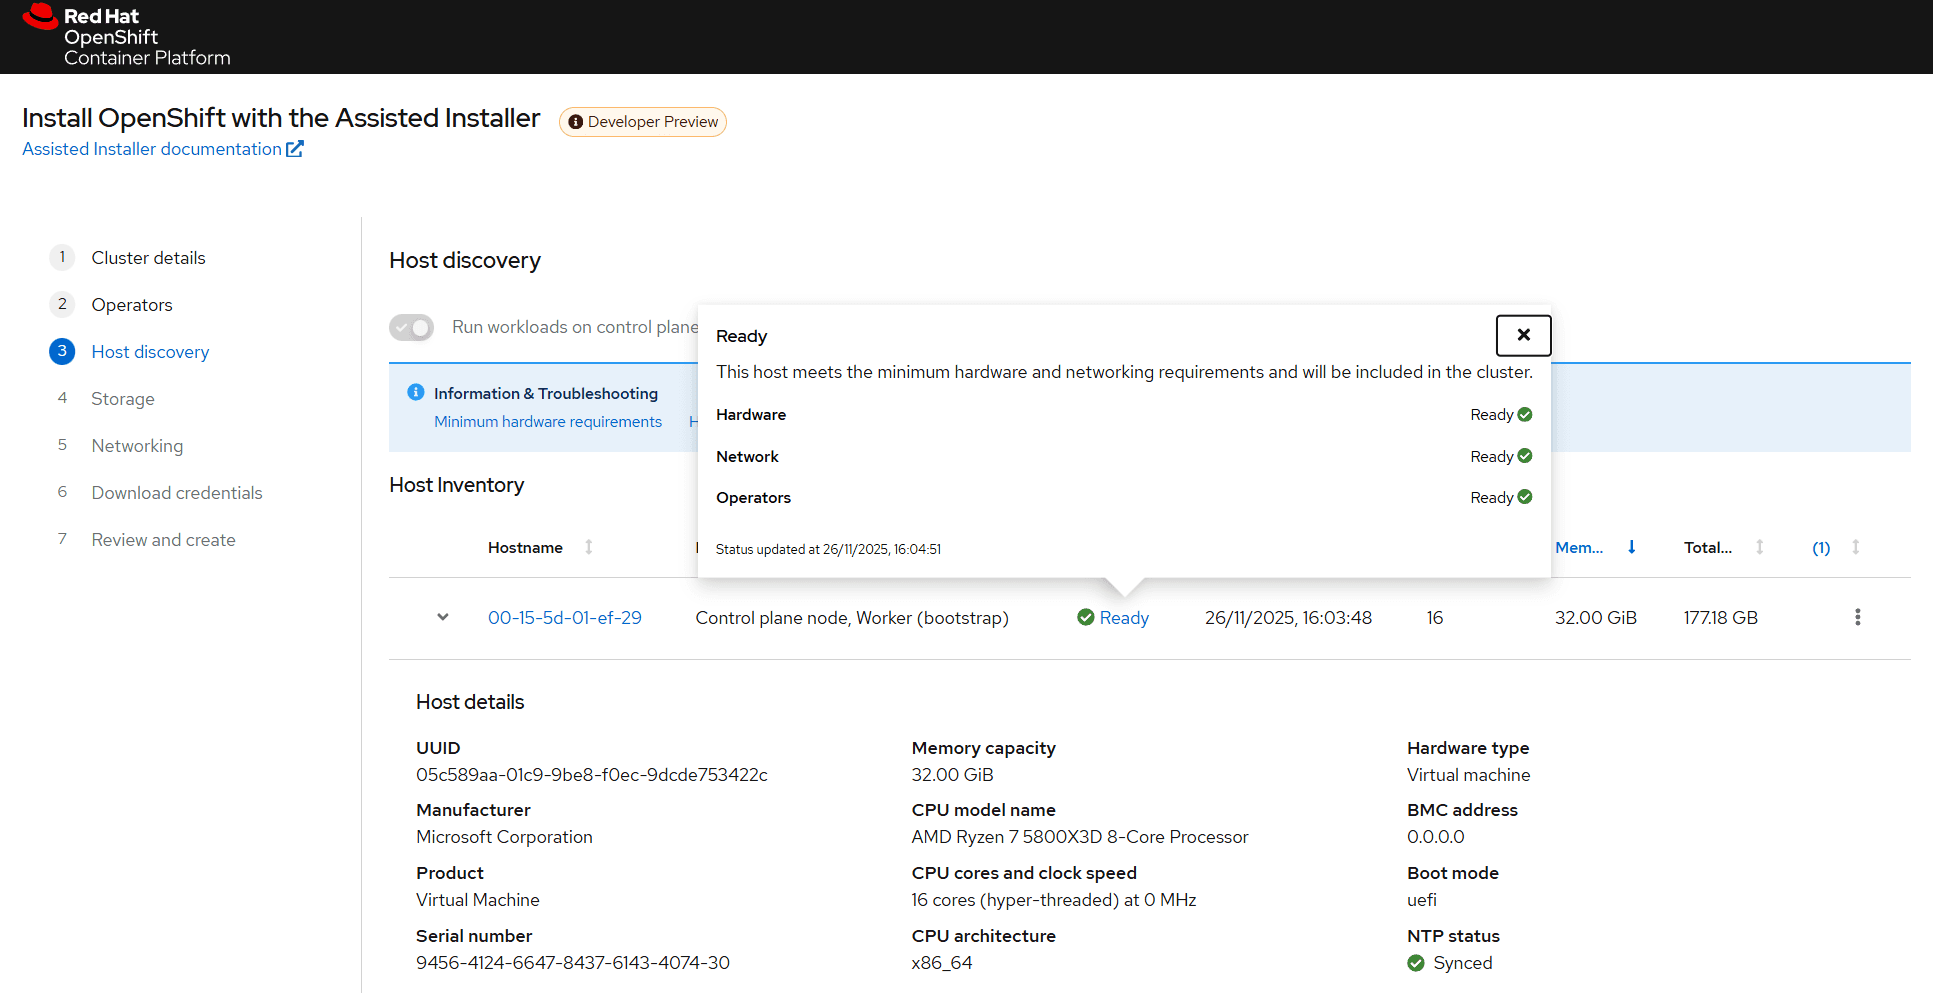Open the host row kebab actions menu
The height and width of the screenshot is (993, 1933).
click(x=1857, y=617)
